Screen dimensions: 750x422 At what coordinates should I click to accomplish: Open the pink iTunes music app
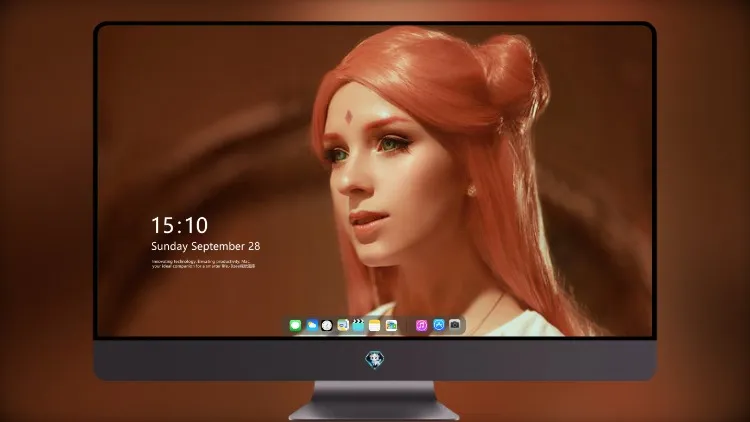421,325
